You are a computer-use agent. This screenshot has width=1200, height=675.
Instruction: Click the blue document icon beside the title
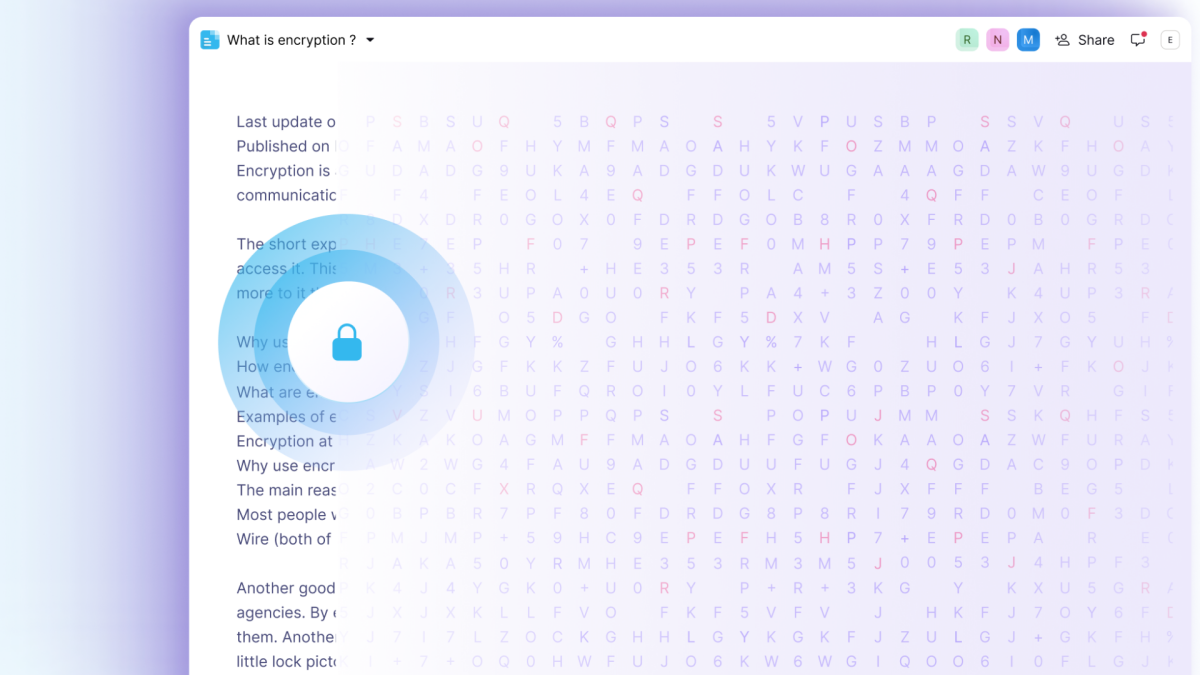210,40
